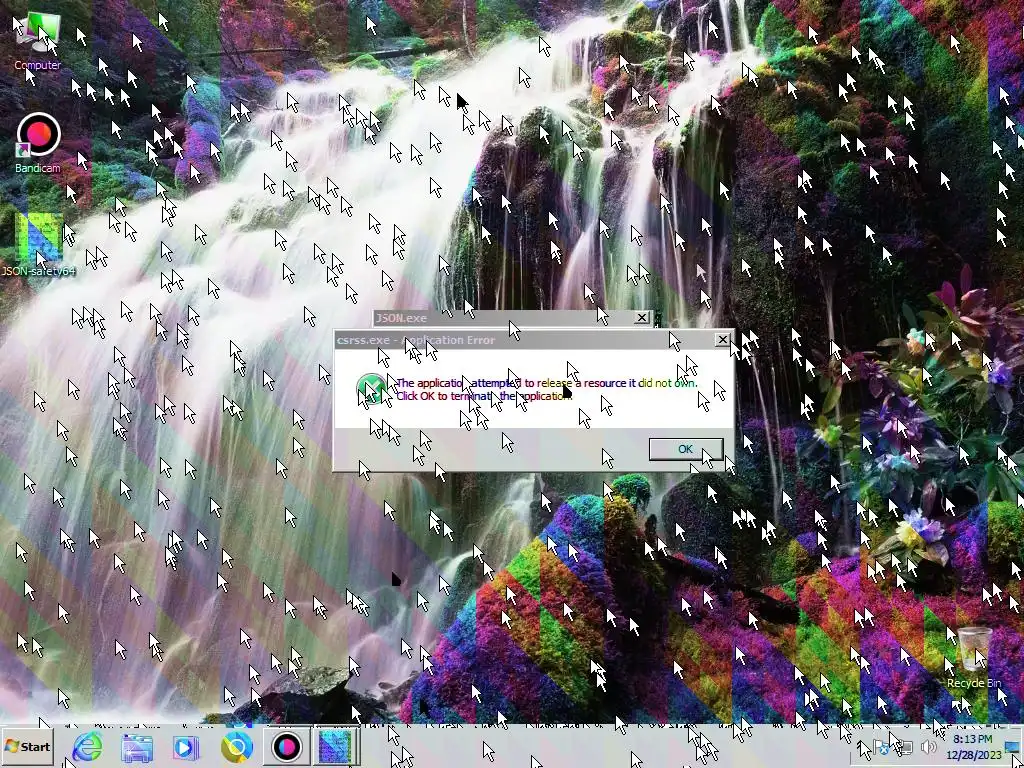1024x768 pixels.
Task: Open the Start menu
Action: [x=27, y=746]
